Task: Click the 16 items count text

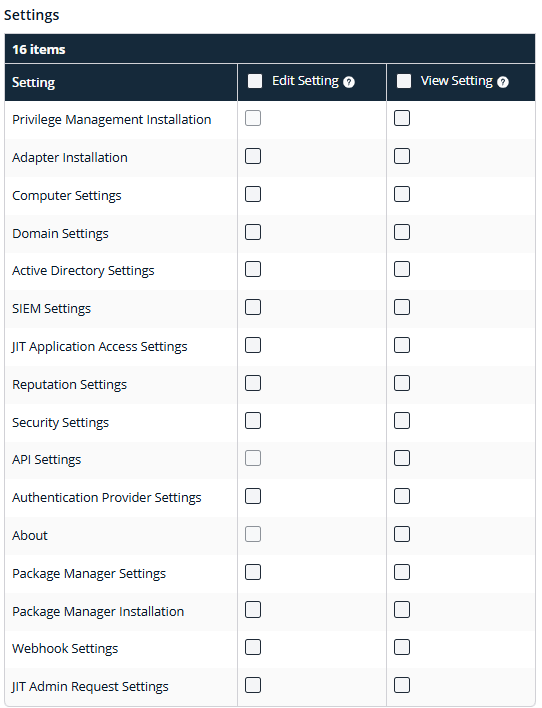Action: [x=39, y=49]
